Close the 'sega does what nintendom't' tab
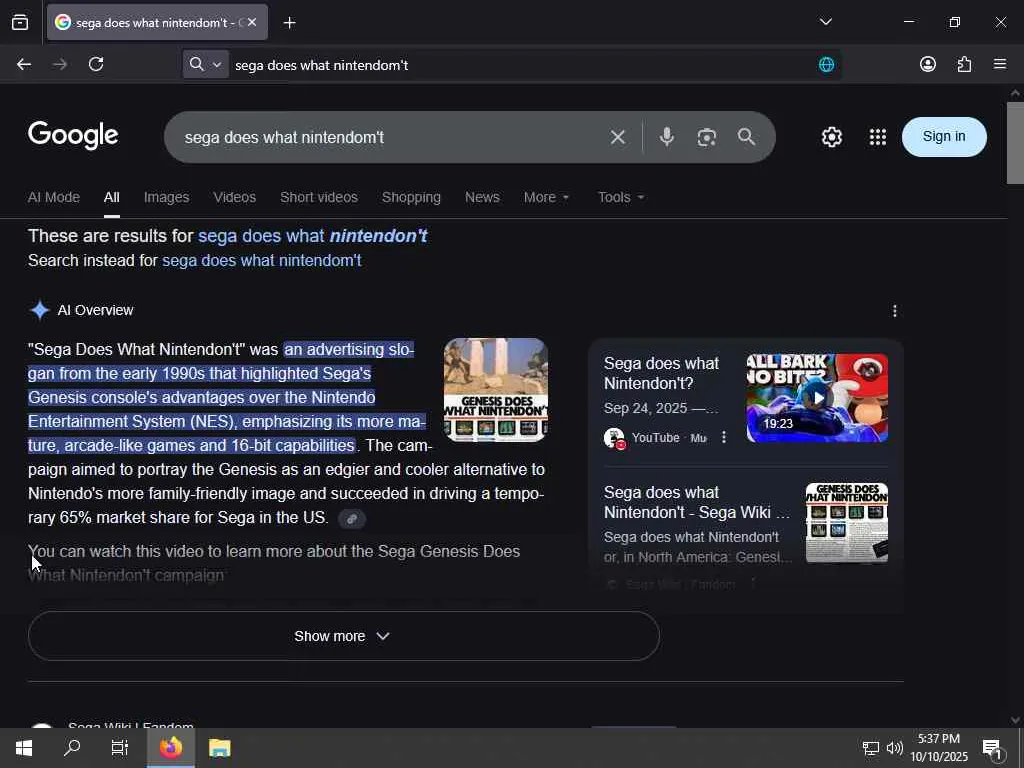This screenshot has height=768, width=1024. (252, 22)
